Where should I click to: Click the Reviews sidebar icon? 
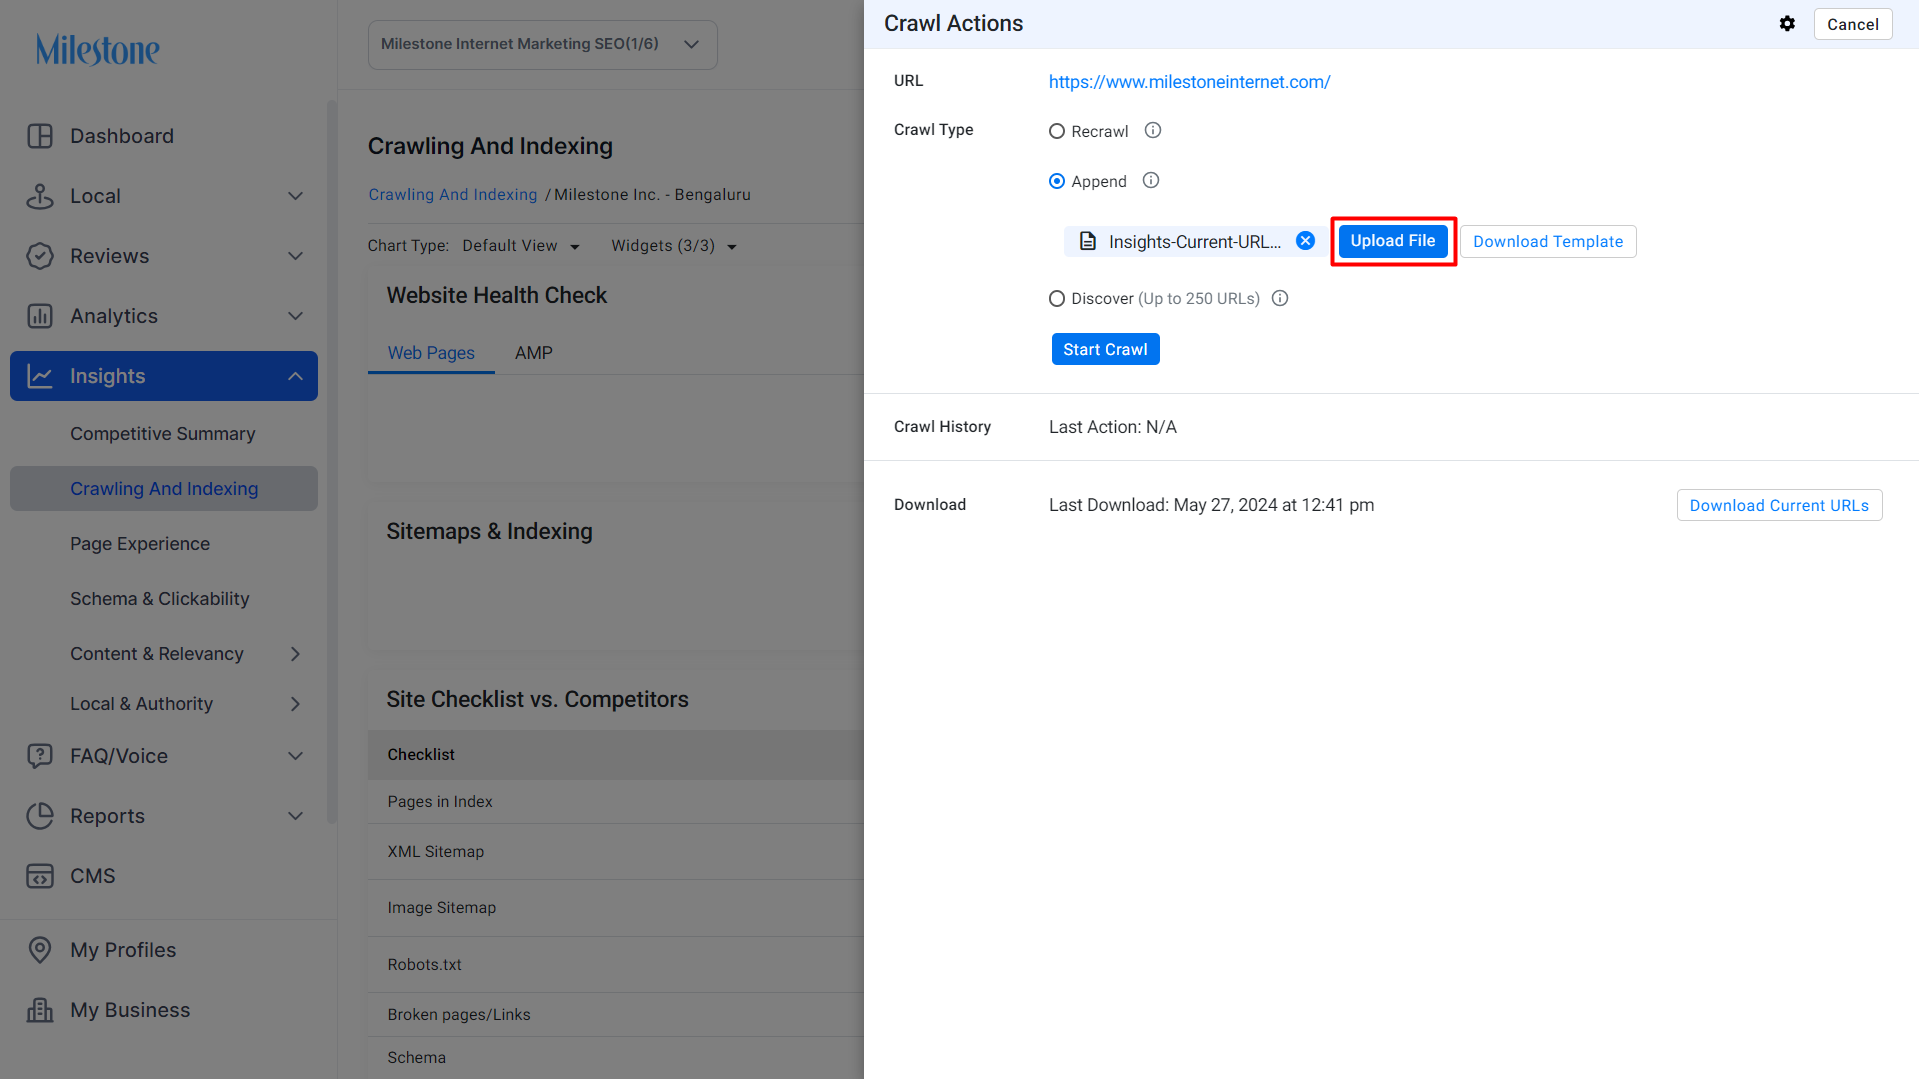(40, 256)
